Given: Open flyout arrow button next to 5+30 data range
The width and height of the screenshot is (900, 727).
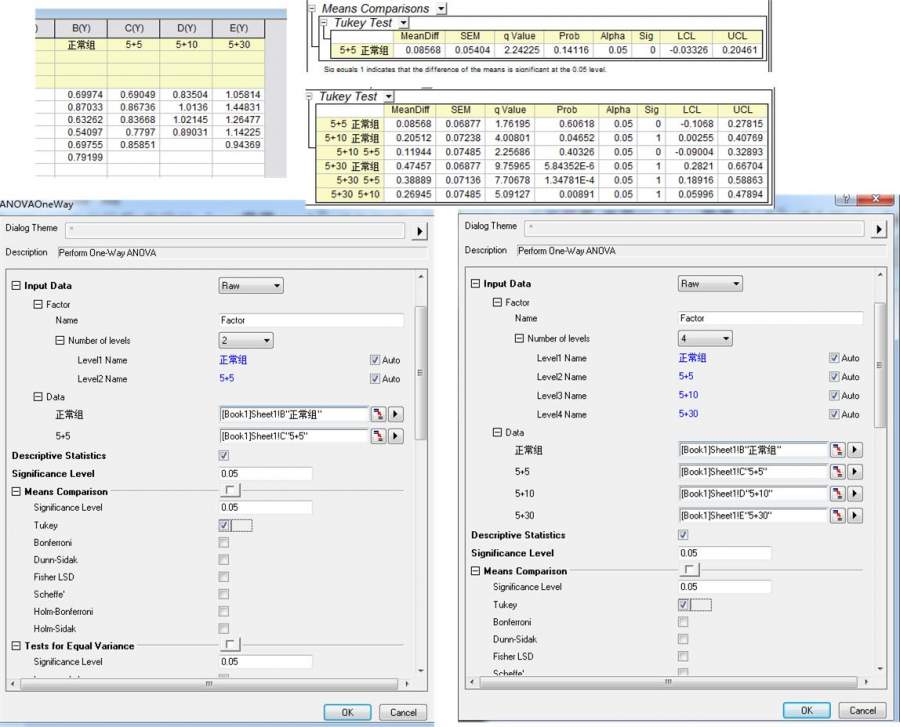Looking at the screenshot, I should 855,516.
